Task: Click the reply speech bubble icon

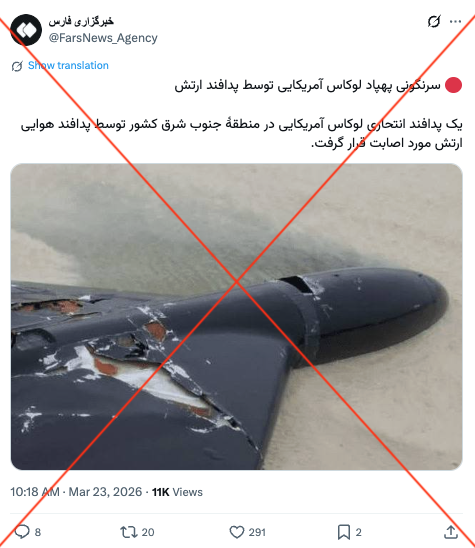Action: pos(22,532)
